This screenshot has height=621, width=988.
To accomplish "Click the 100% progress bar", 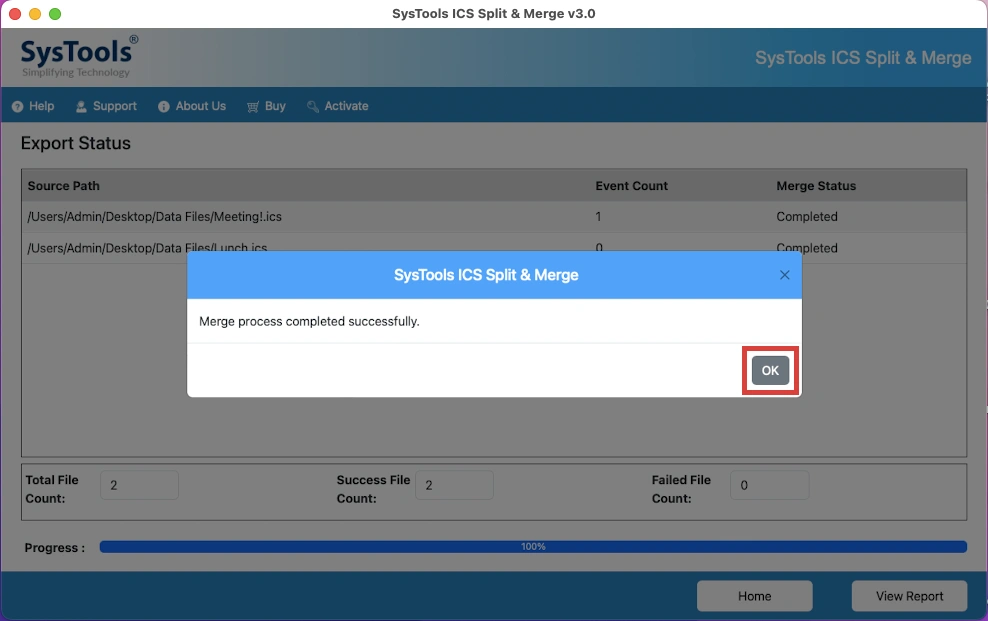I will [533, 547].
